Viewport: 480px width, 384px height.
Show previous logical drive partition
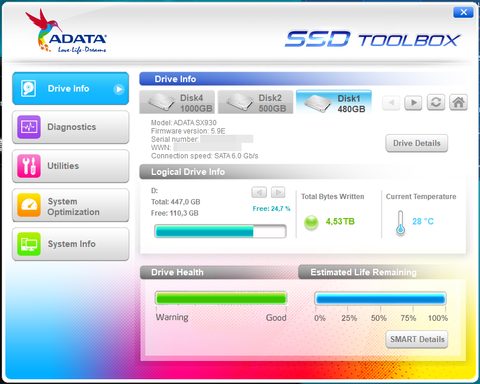coord(259,192)
